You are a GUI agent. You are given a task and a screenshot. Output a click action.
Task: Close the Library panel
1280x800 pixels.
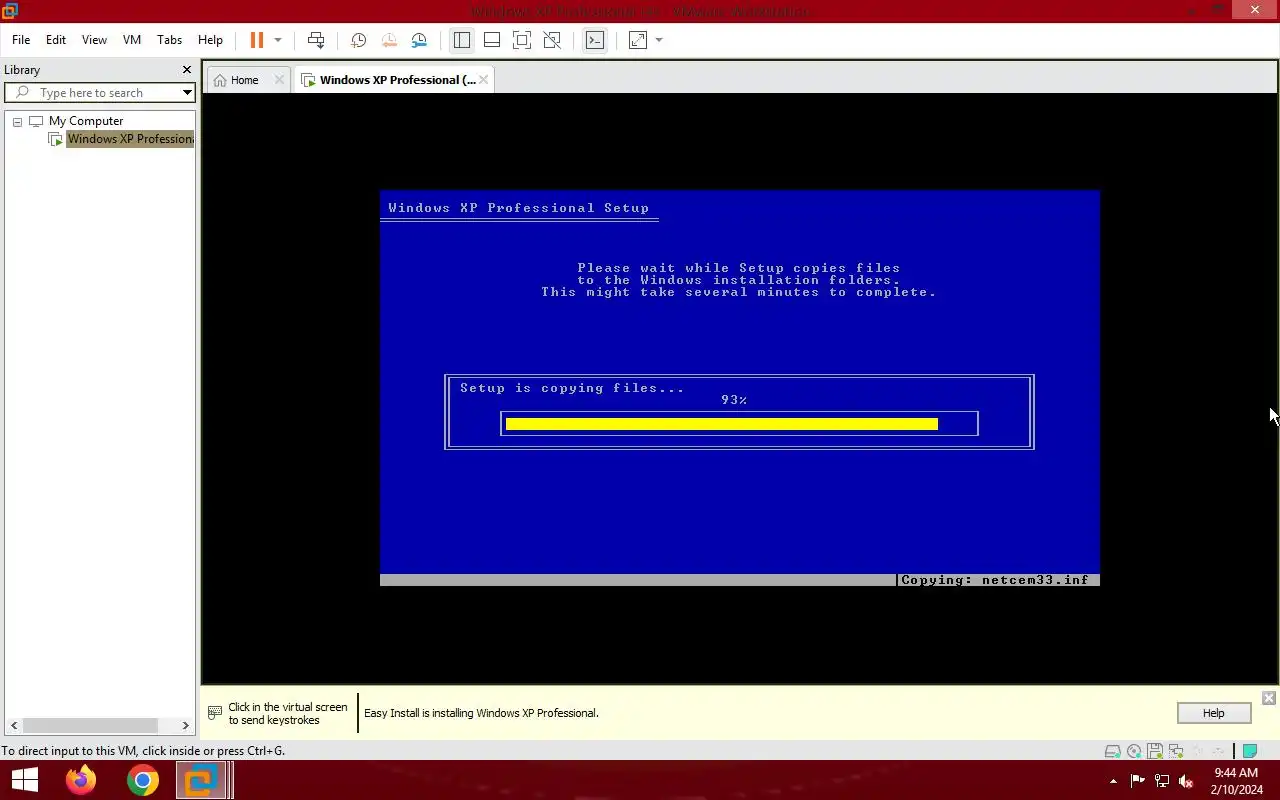[x=186, y=70]
